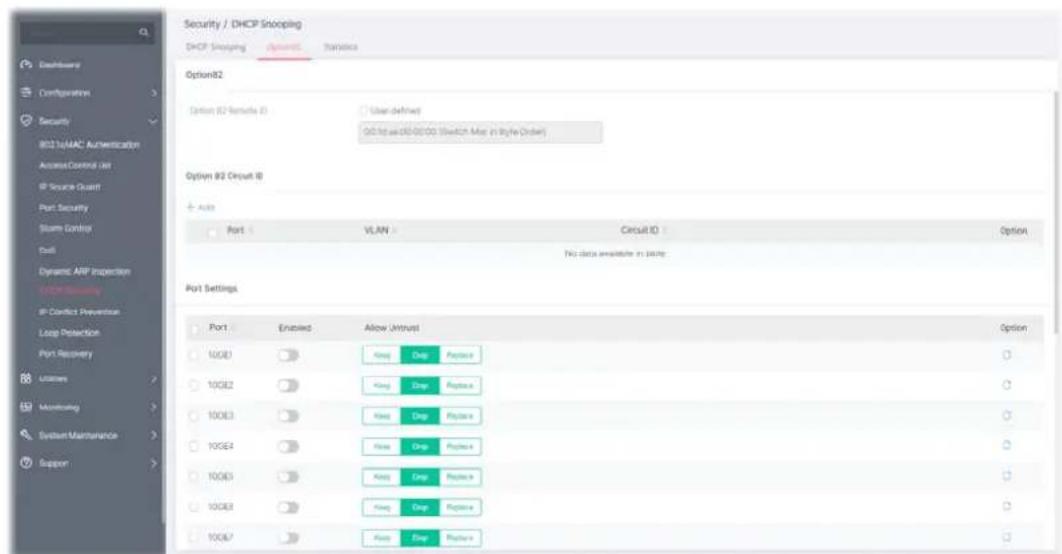Open the Statistics tab
The width and height of the screenshot is (1062, 554).
click(x=340, y=47)
